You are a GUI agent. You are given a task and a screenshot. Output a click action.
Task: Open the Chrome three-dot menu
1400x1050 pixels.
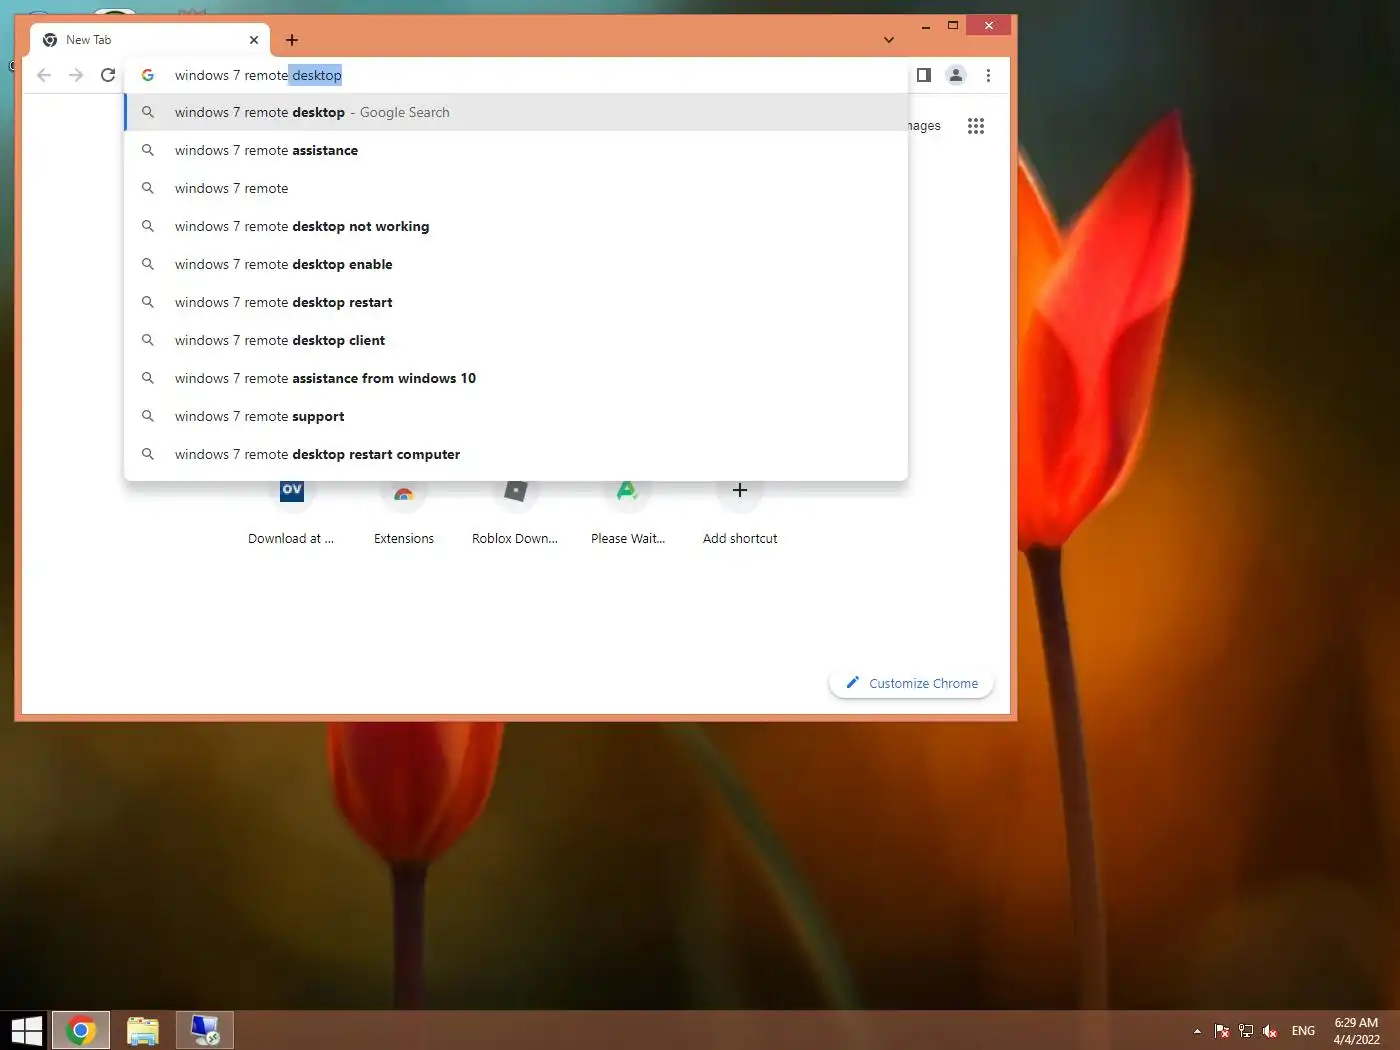tap(988, 75)
